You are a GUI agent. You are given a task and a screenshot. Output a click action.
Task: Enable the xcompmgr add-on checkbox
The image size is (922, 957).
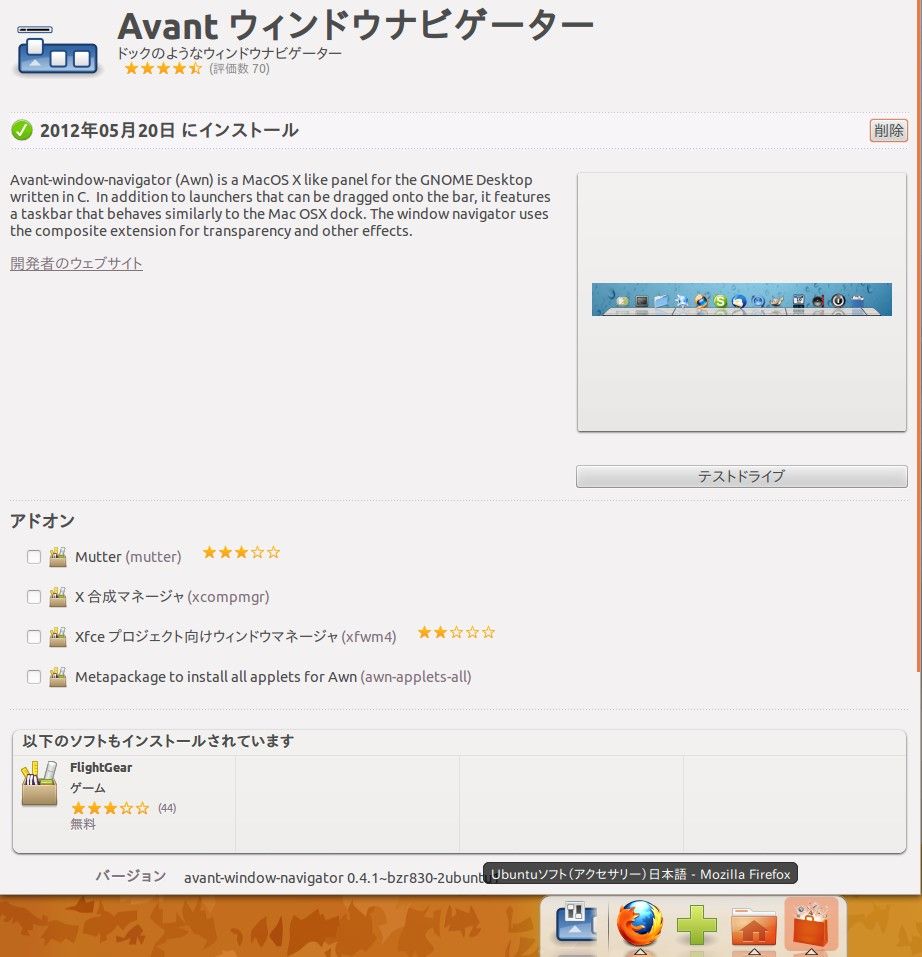pyautogui.click(x=34, y=597)
